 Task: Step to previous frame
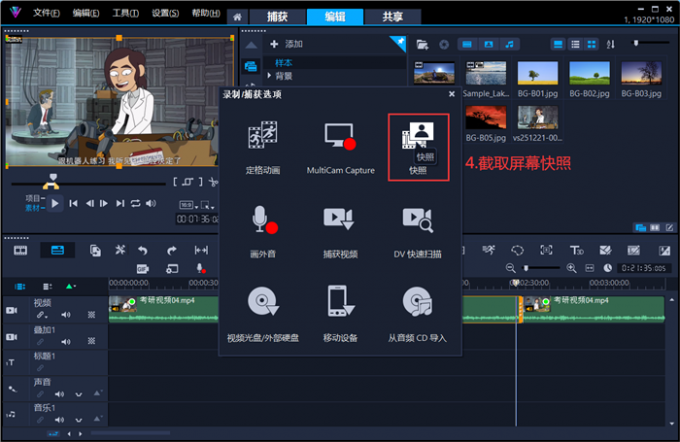[x=89, y=203]
